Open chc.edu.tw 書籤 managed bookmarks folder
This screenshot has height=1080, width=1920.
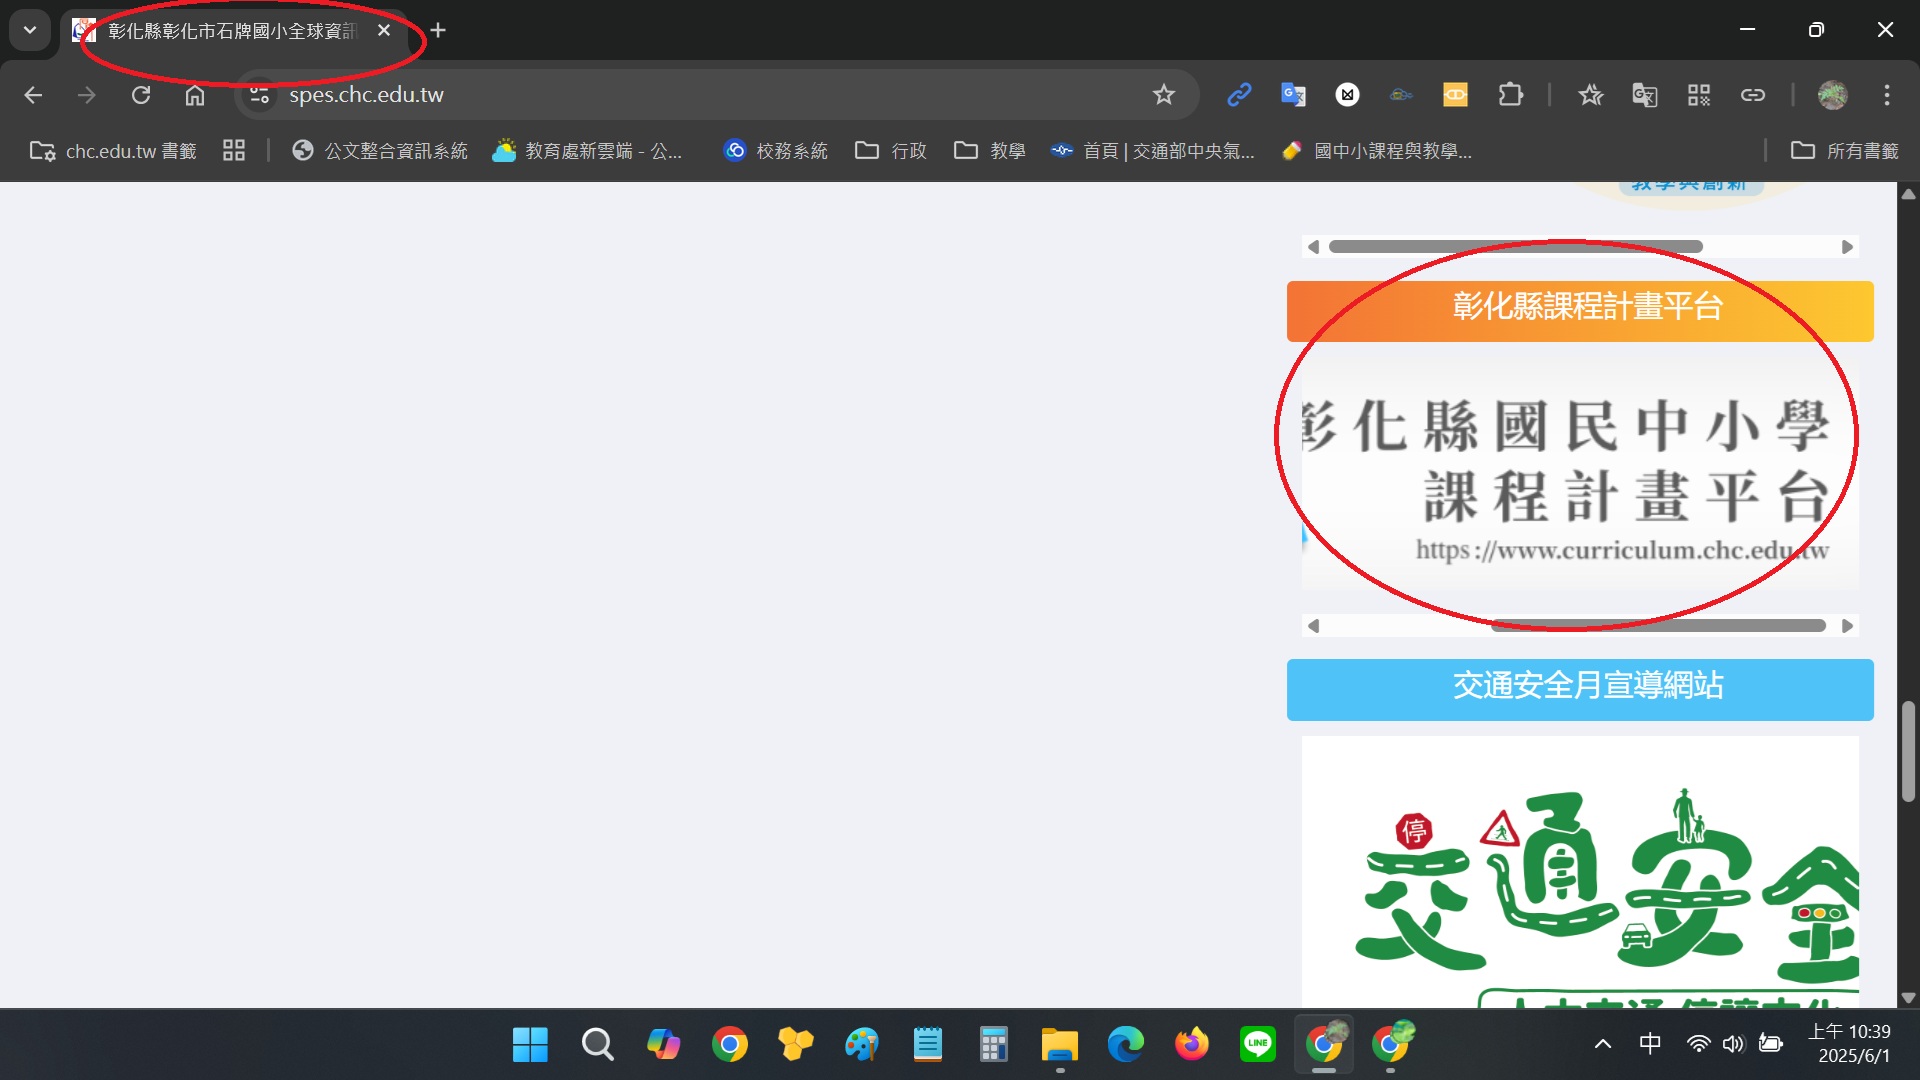point(113,151)
